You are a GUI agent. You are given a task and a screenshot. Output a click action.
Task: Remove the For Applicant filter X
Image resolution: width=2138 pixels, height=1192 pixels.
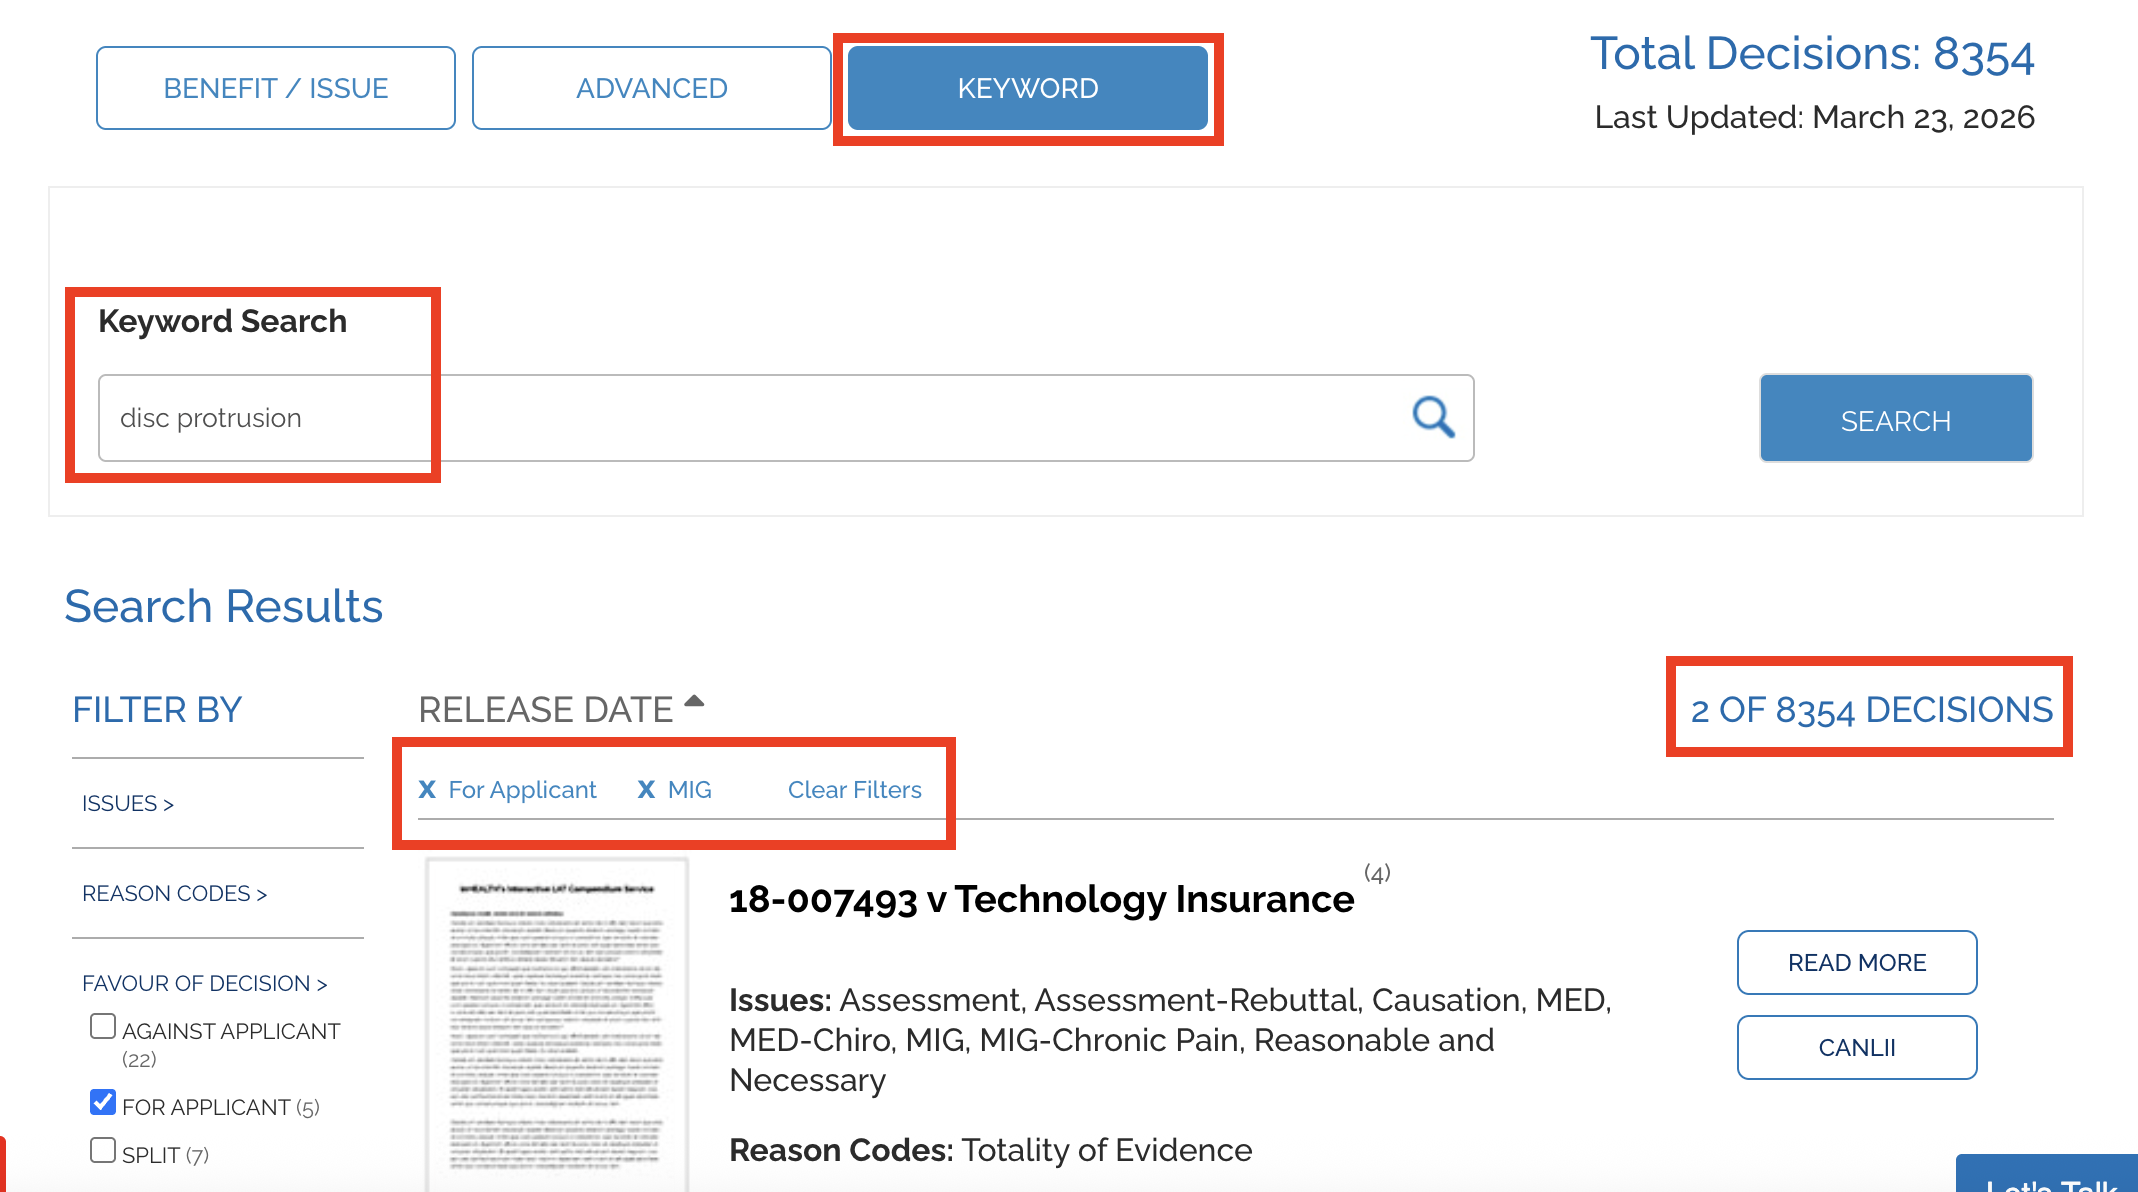tap(427, 790)
